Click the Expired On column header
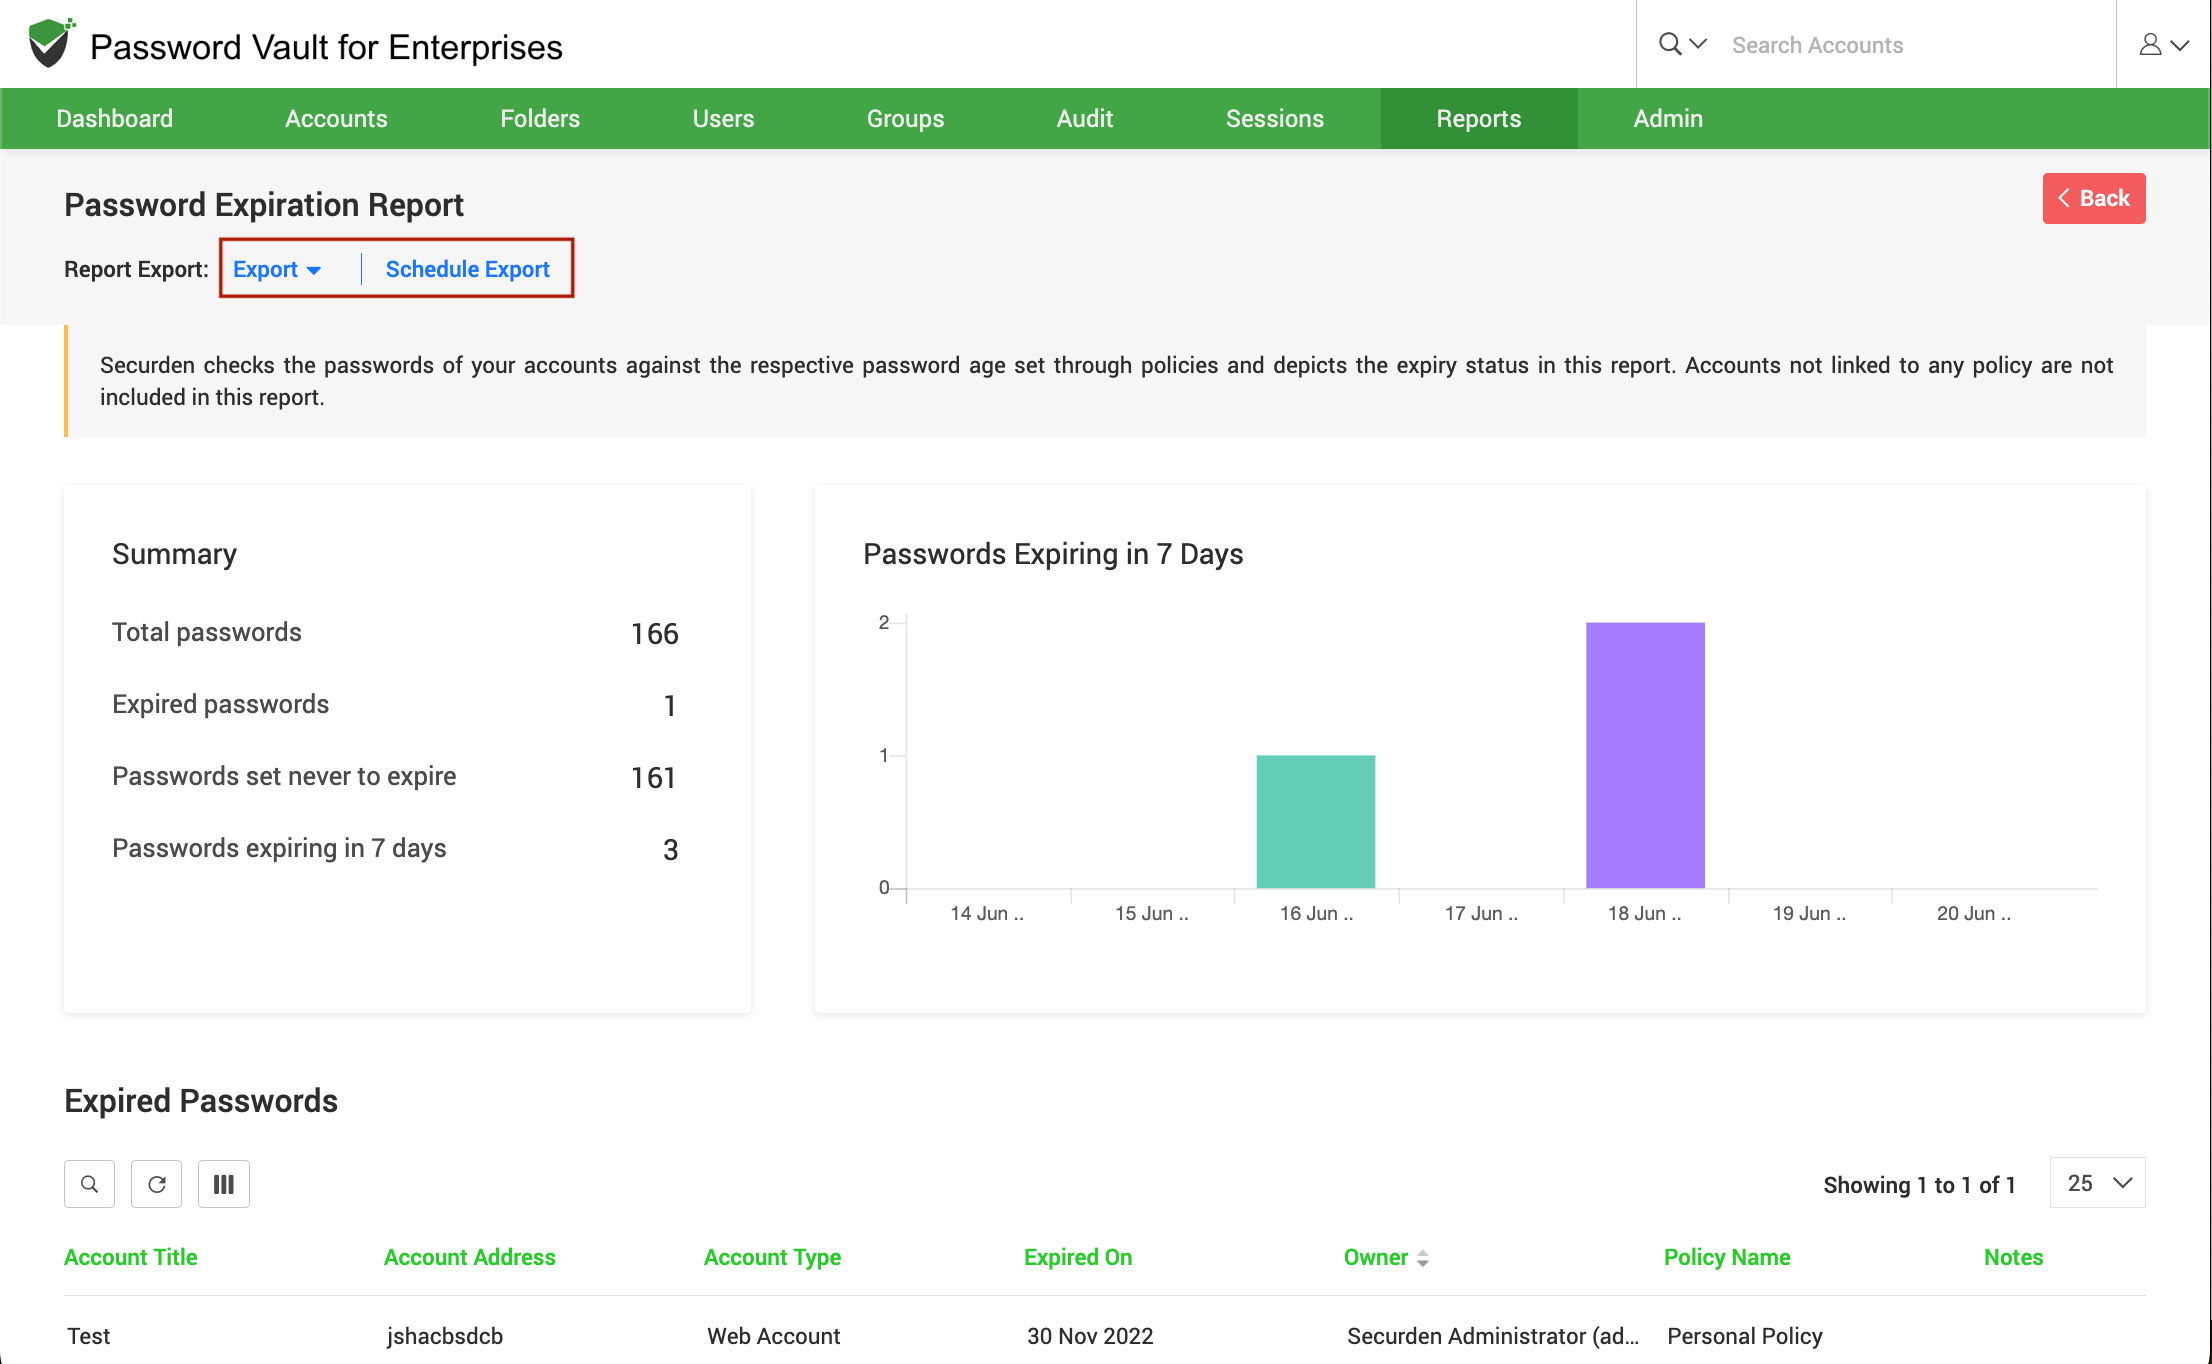The width and height of the screenshot is (2212, 1364). coord(1077,1257)
